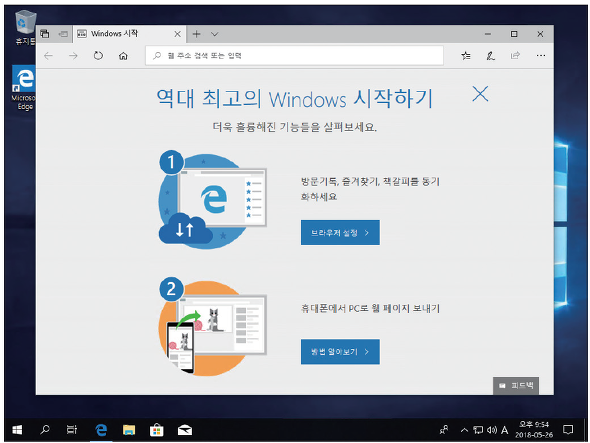Click the add web notes pen icon
Image resolution: width=590 pixels, height=443 pixels.
click(490, 56)
